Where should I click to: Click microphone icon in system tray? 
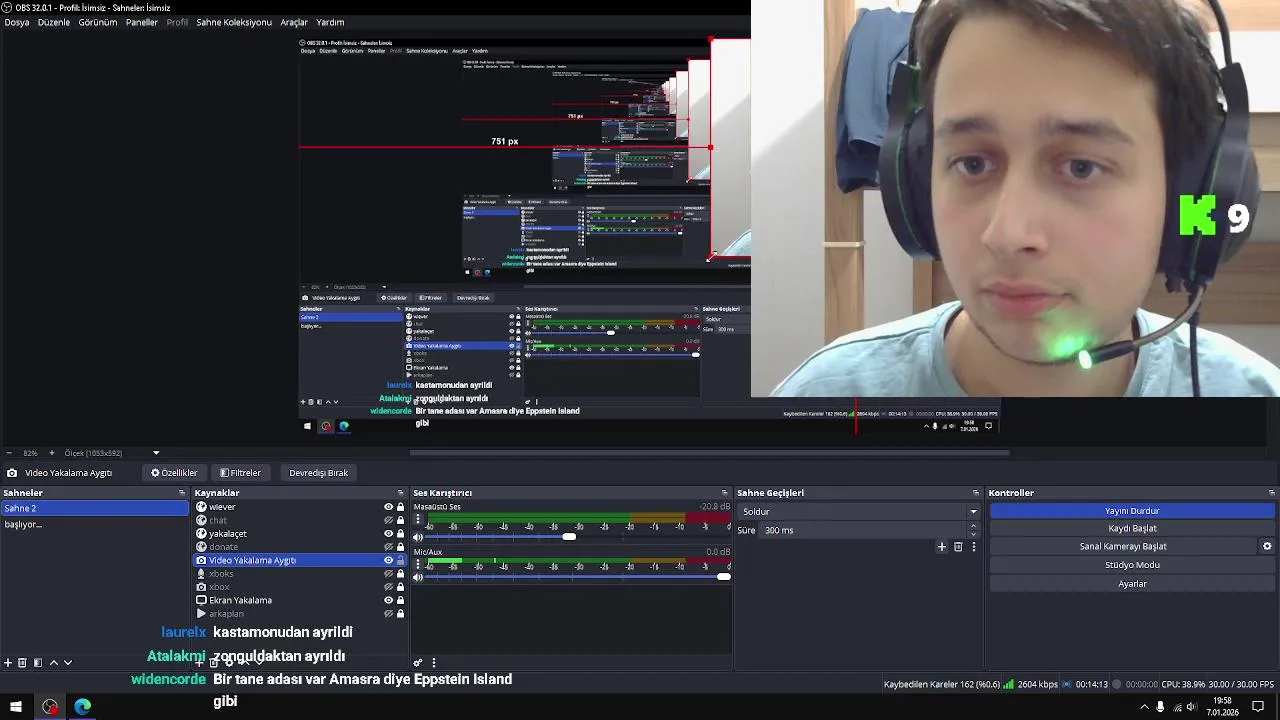[1160, 707]
